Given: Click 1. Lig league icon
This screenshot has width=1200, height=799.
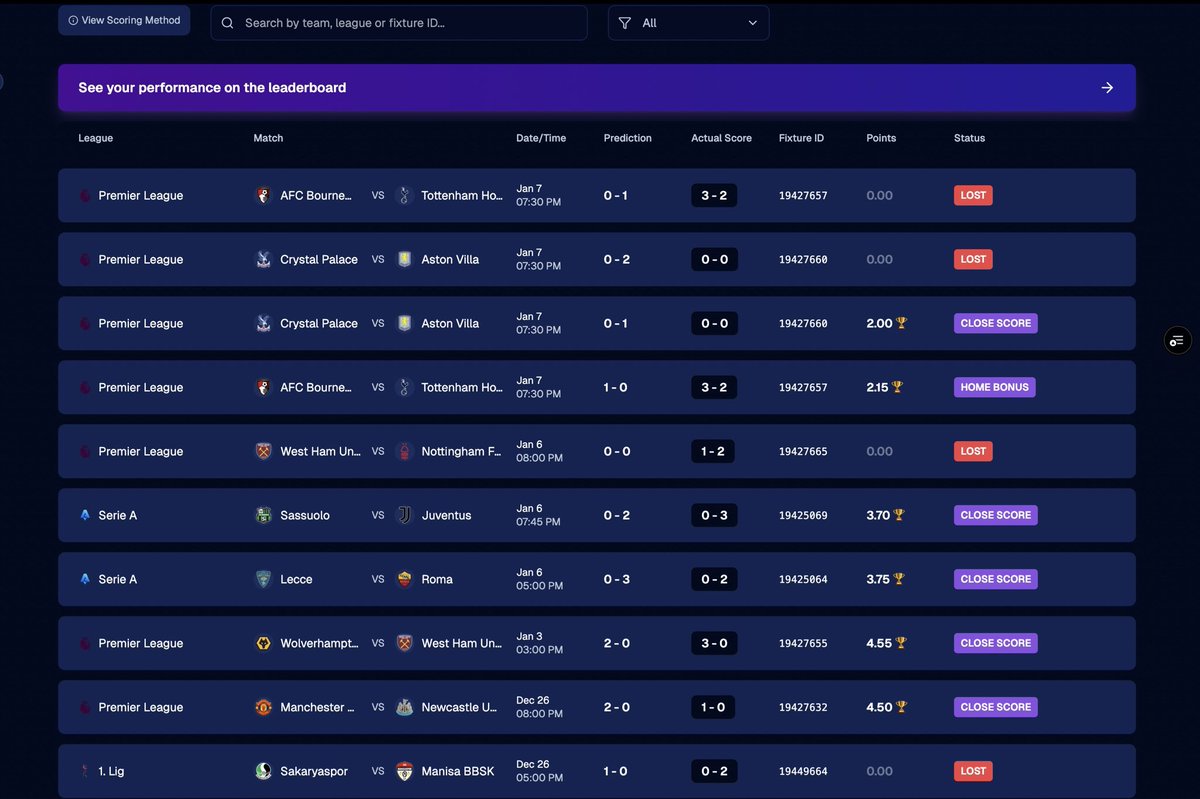Looking at the screenshot, I should tap(85, 771).
